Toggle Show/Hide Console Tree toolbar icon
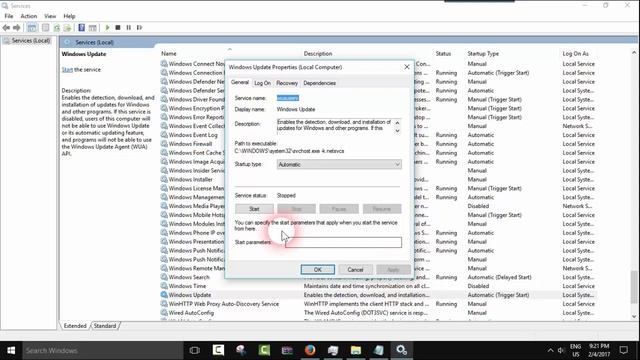Image resolution: width=640 pixels, height=360 pixels. tap(32, 27)
